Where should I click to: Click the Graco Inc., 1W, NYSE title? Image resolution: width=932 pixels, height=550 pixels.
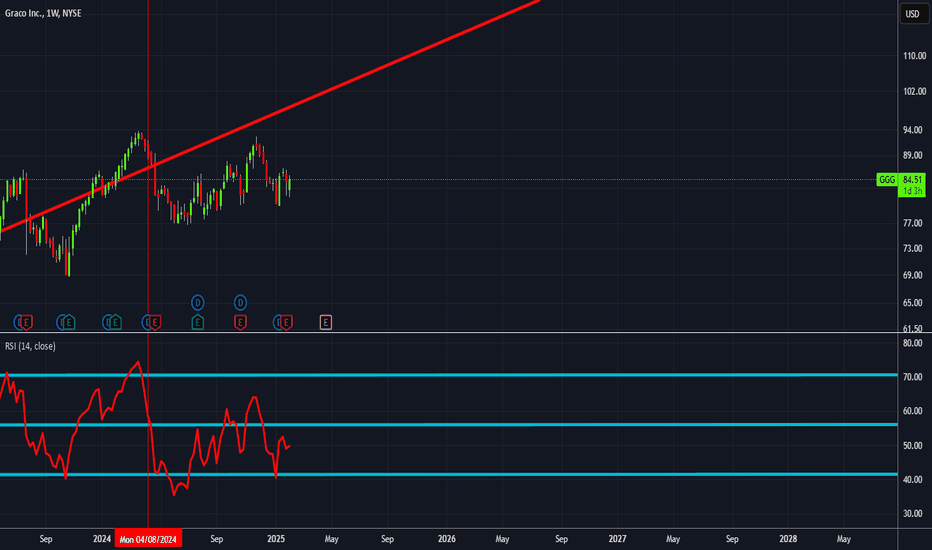point(43,13)
